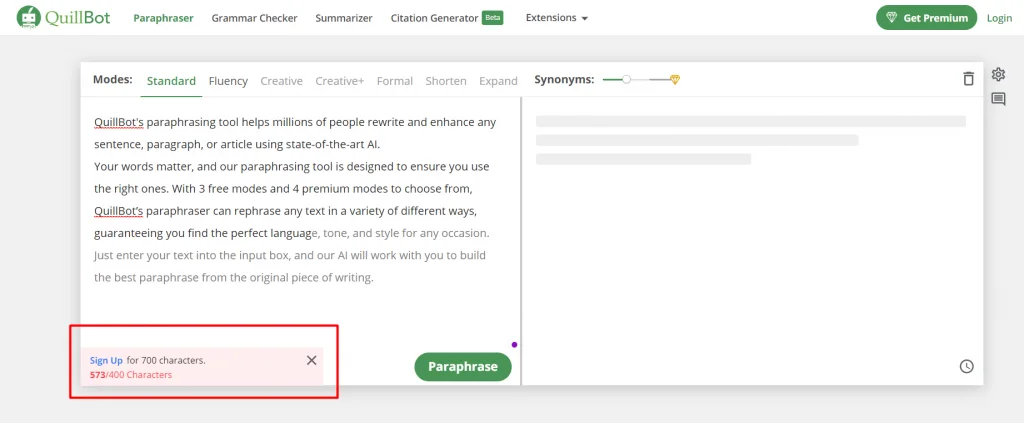Screen dimensions: 1024x423
Task: Switch to Shorten mode
Action: (x=446, y=81)
